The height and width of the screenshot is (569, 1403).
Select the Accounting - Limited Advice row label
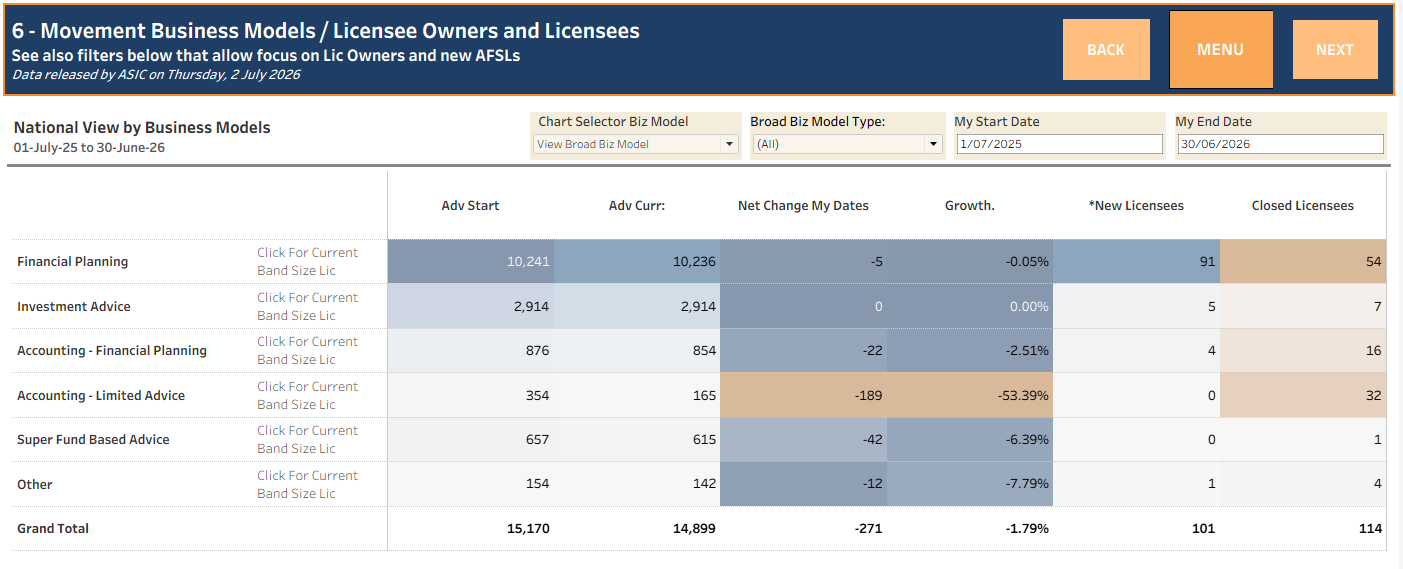tap(101, 395)
